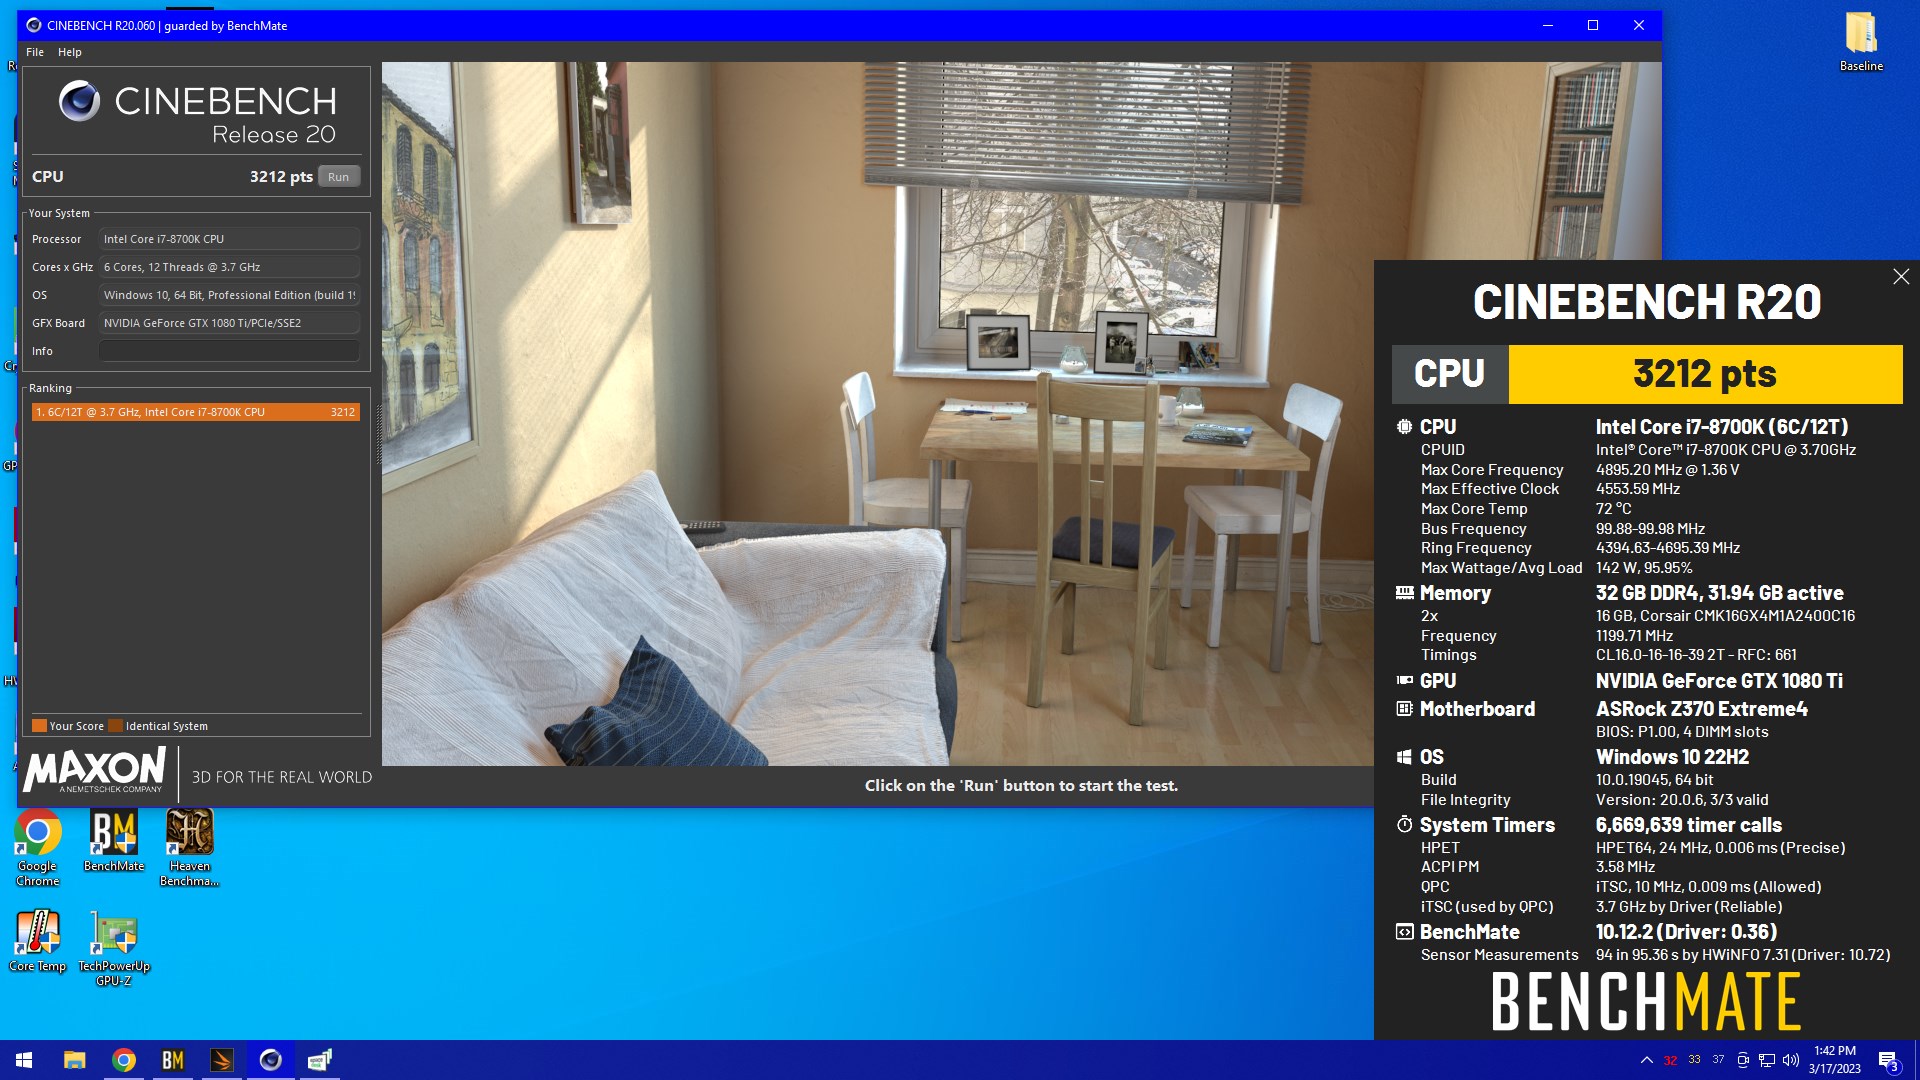Click the red 32 temperature tray icon
The height and width of the screenshot is (1080, 1920).
click(1670, 1060)
